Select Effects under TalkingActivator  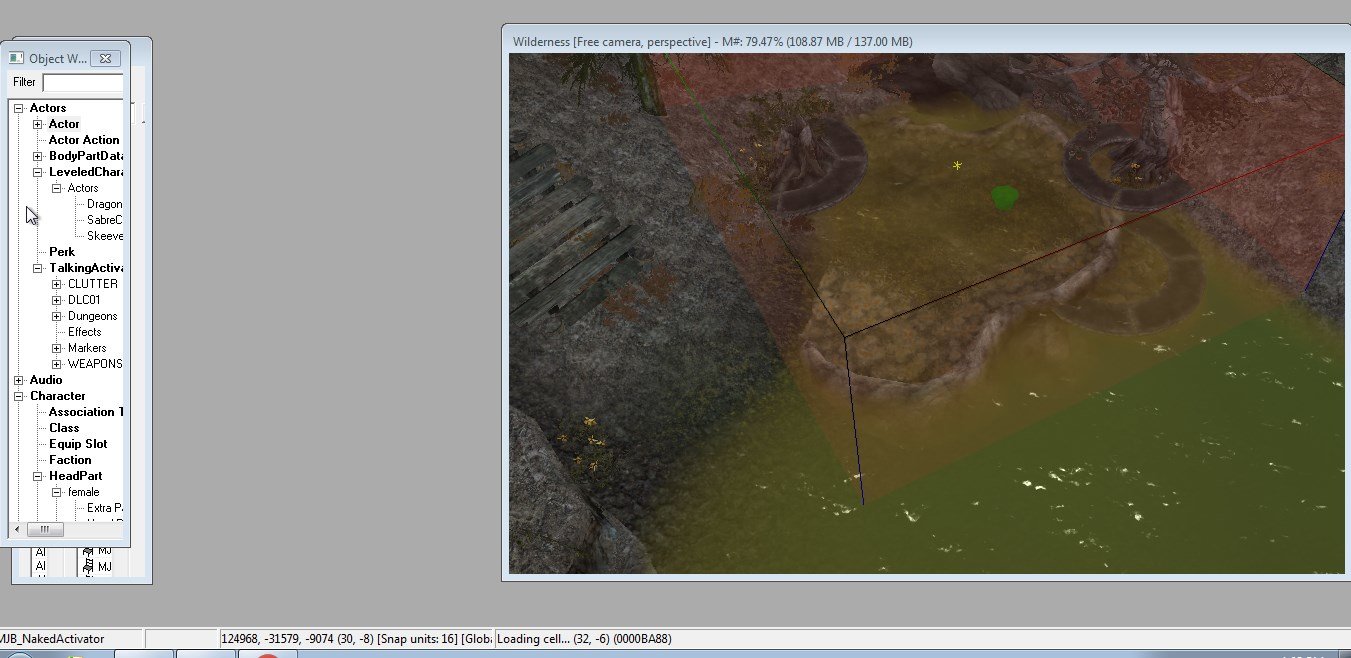click(x=85, y=332)
